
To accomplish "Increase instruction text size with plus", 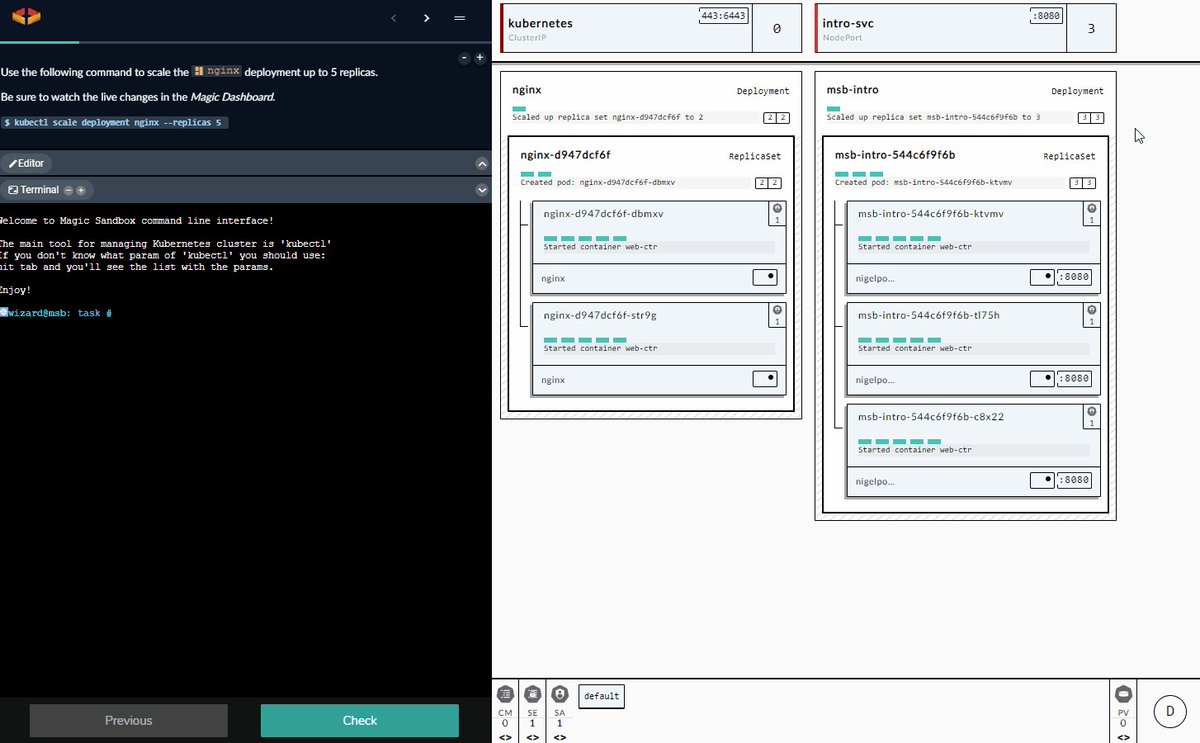I will [479, 58].
